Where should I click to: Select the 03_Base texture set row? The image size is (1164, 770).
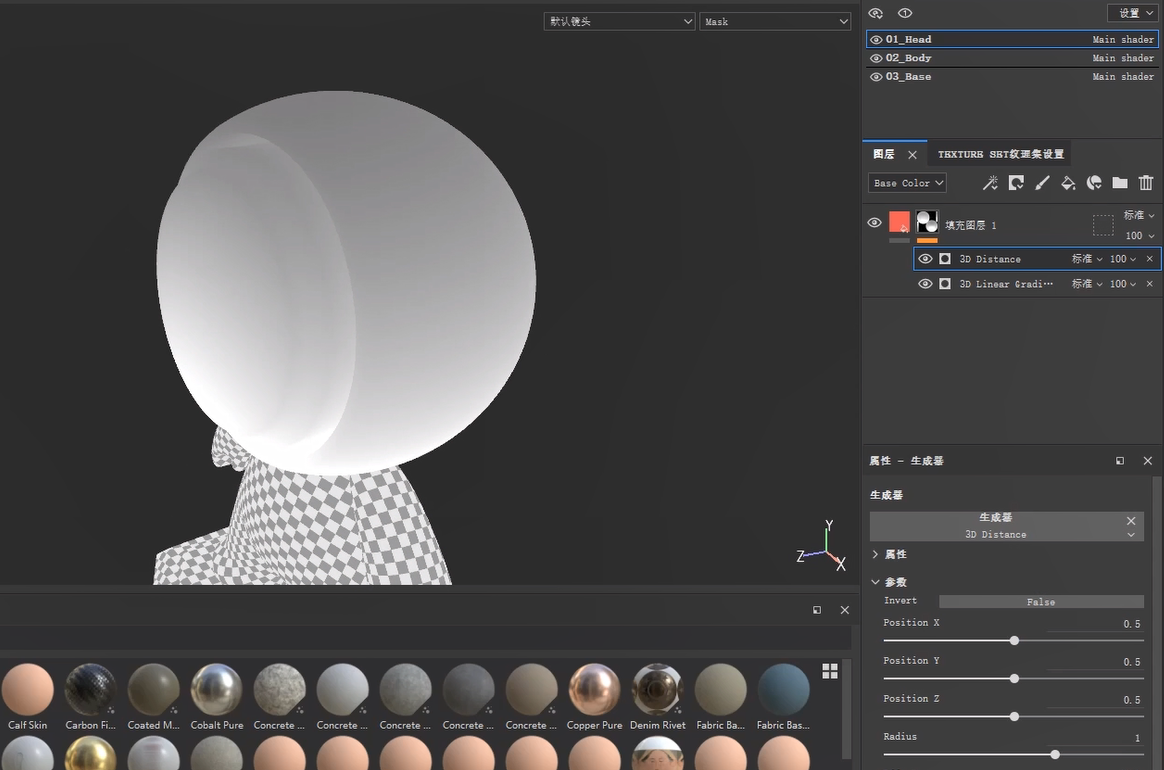click(x=1012, y=76)
